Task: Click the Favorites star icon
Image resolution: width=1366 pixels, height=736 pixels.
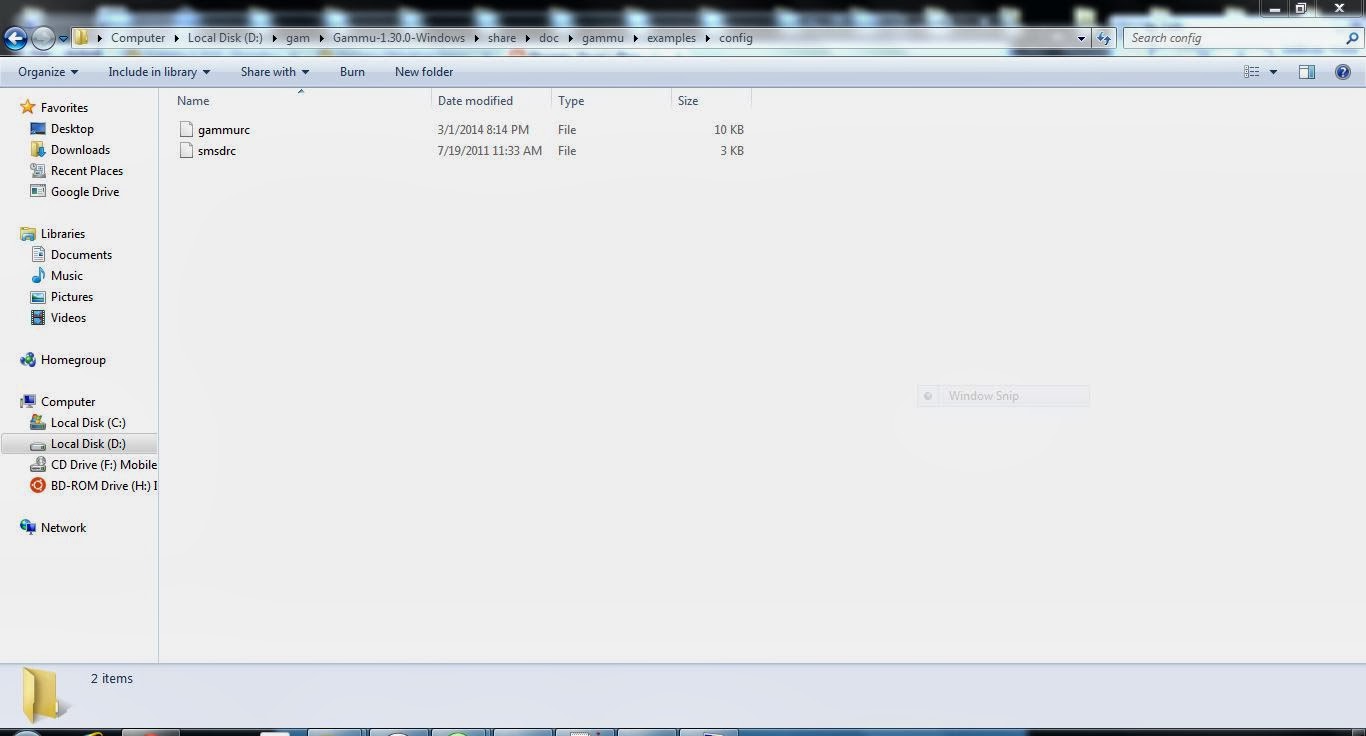Action: 28,107
